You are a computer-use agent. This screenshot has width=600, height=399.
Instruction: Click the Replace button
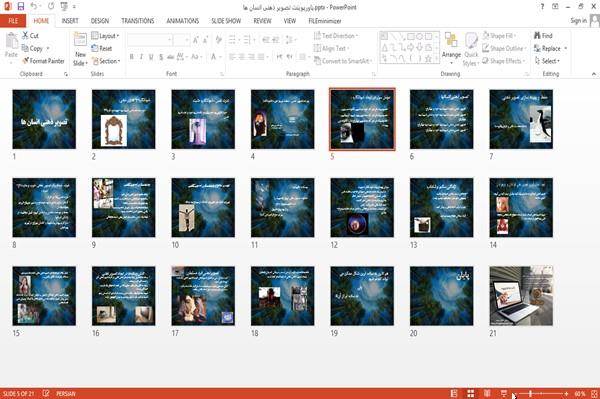tap(548, 48)
